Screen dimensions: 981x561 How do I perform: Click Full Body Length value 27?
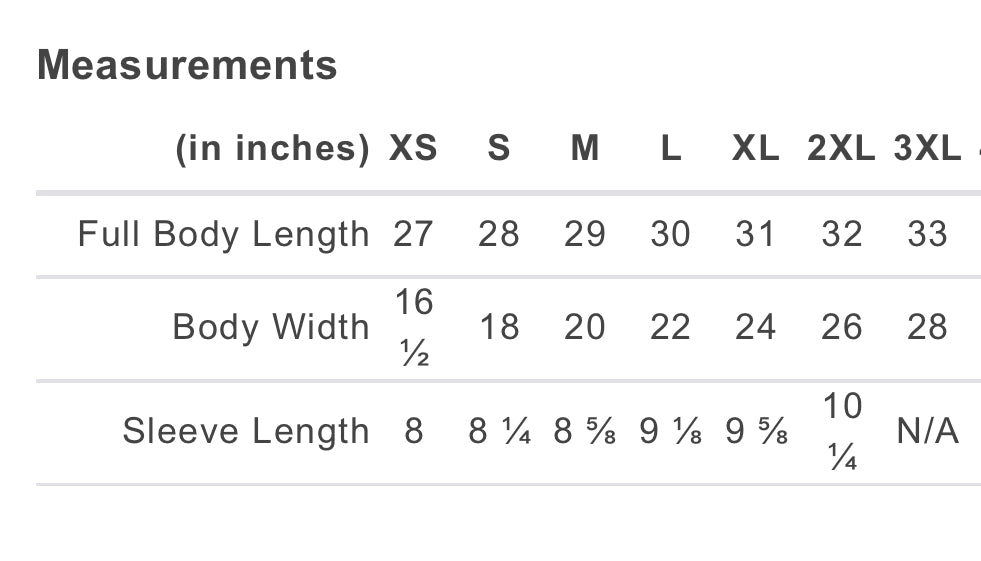point(413,234)
